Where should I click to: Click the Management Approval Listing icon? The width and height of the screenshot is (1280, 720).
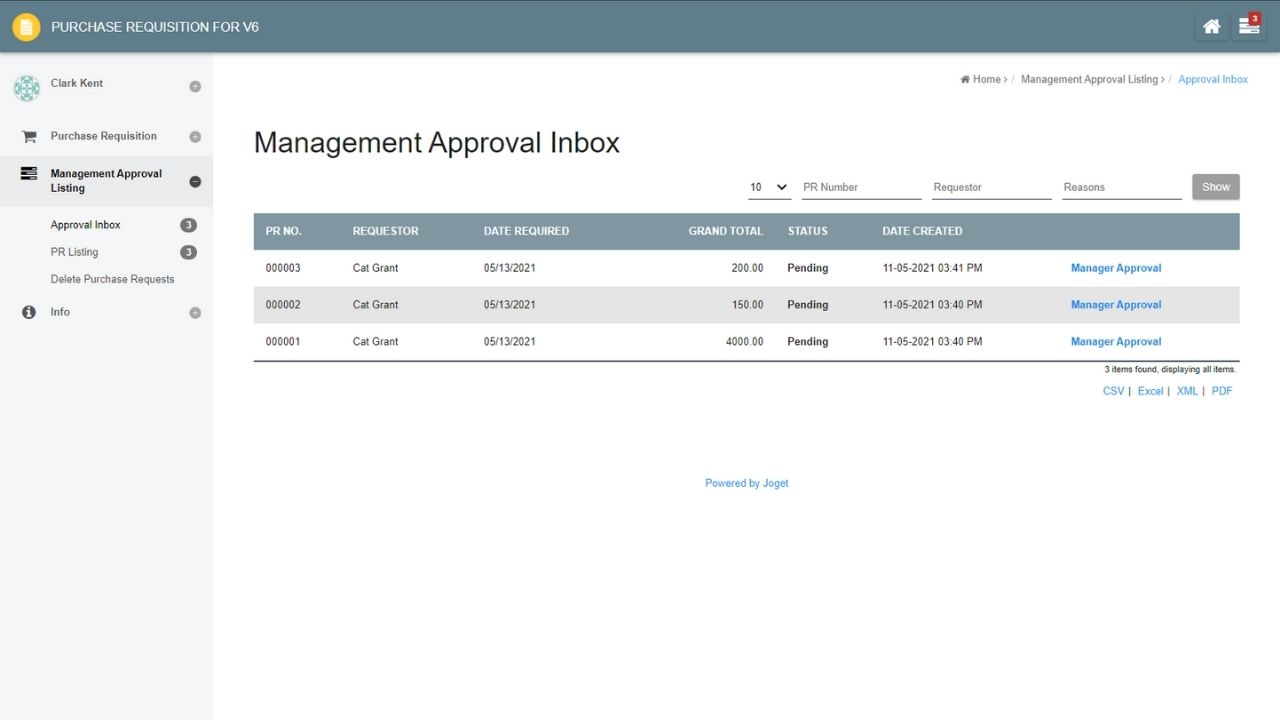pyautogui.click(x=29, y=174)
